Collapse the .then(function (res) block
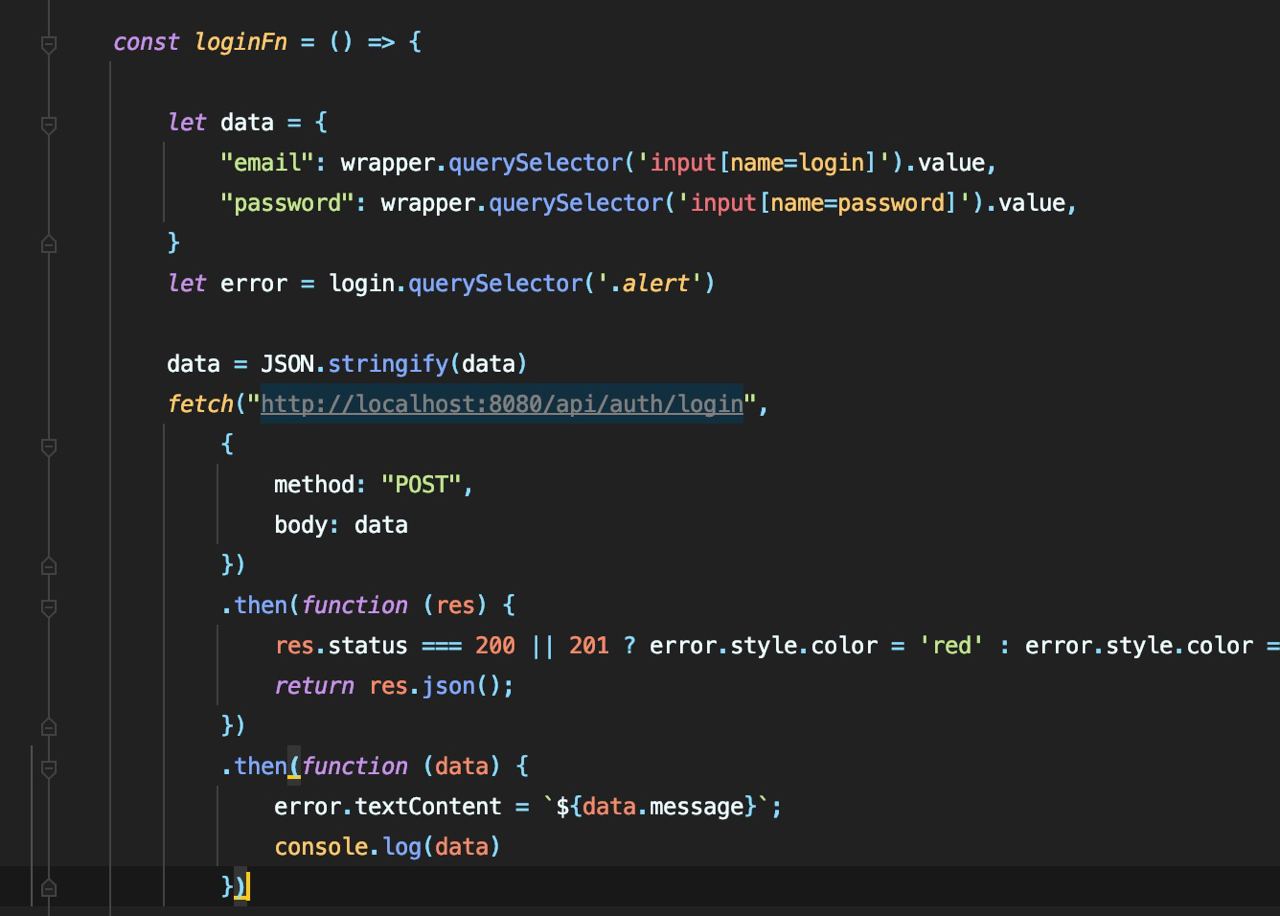Viewport: 1280px width, 916px height. tap(48, 607)
